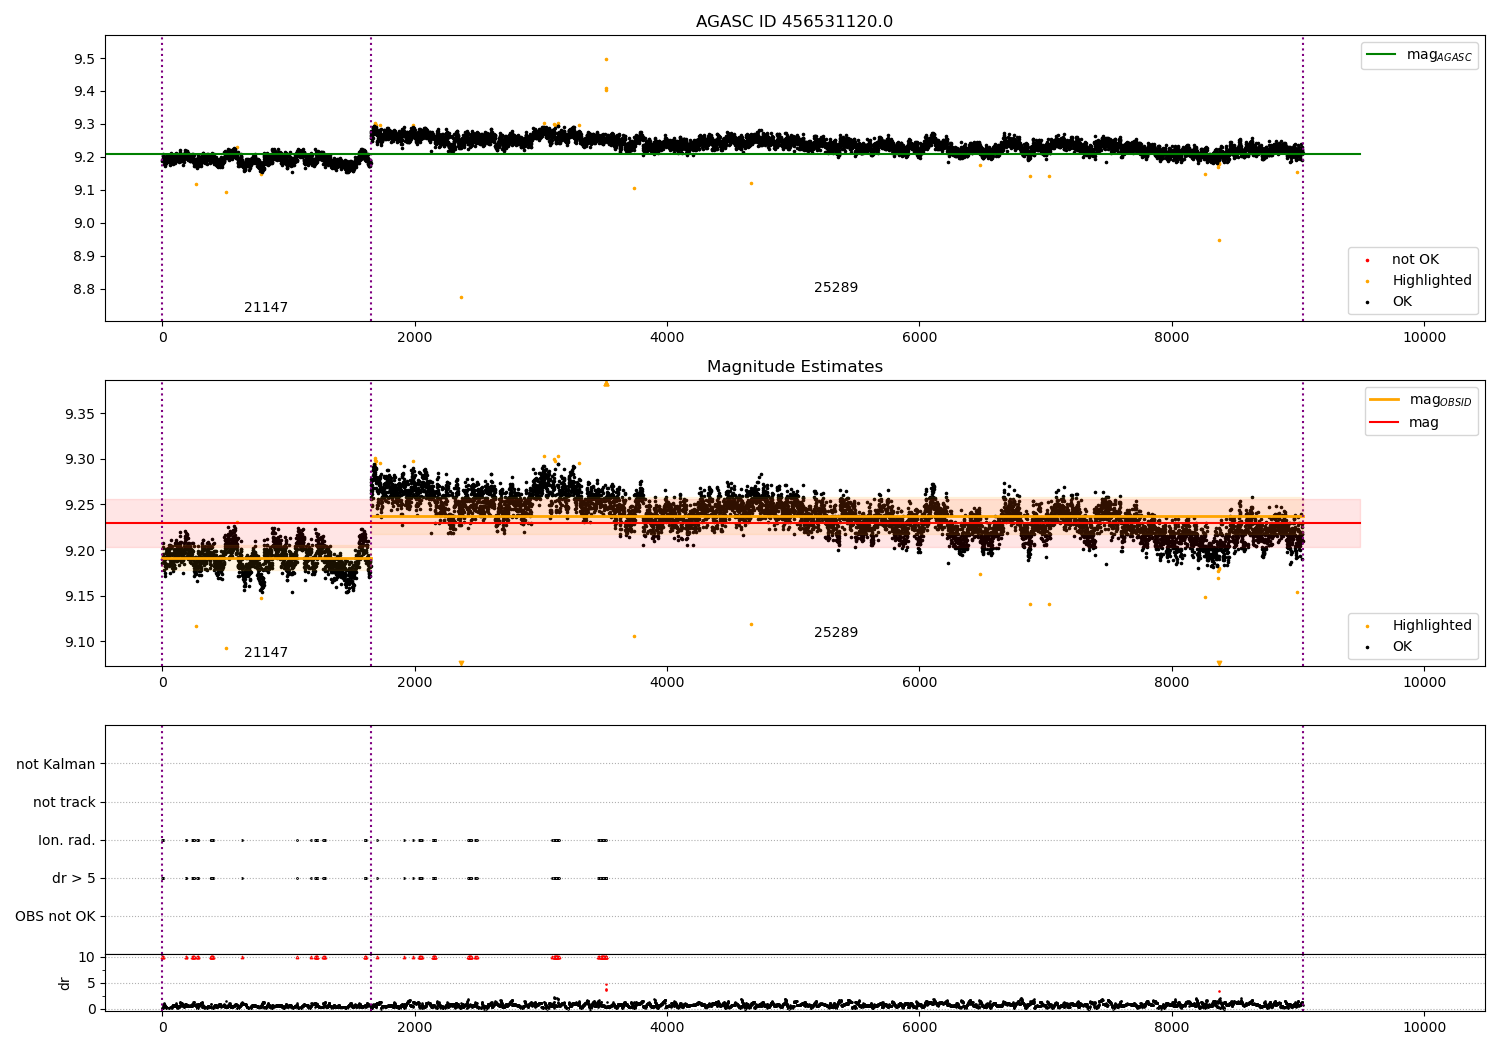The height and width of the screenshot is (1050, 1500).
Task: Click 'Highlighted' in the top plot legend
Action: point(1432,281)
